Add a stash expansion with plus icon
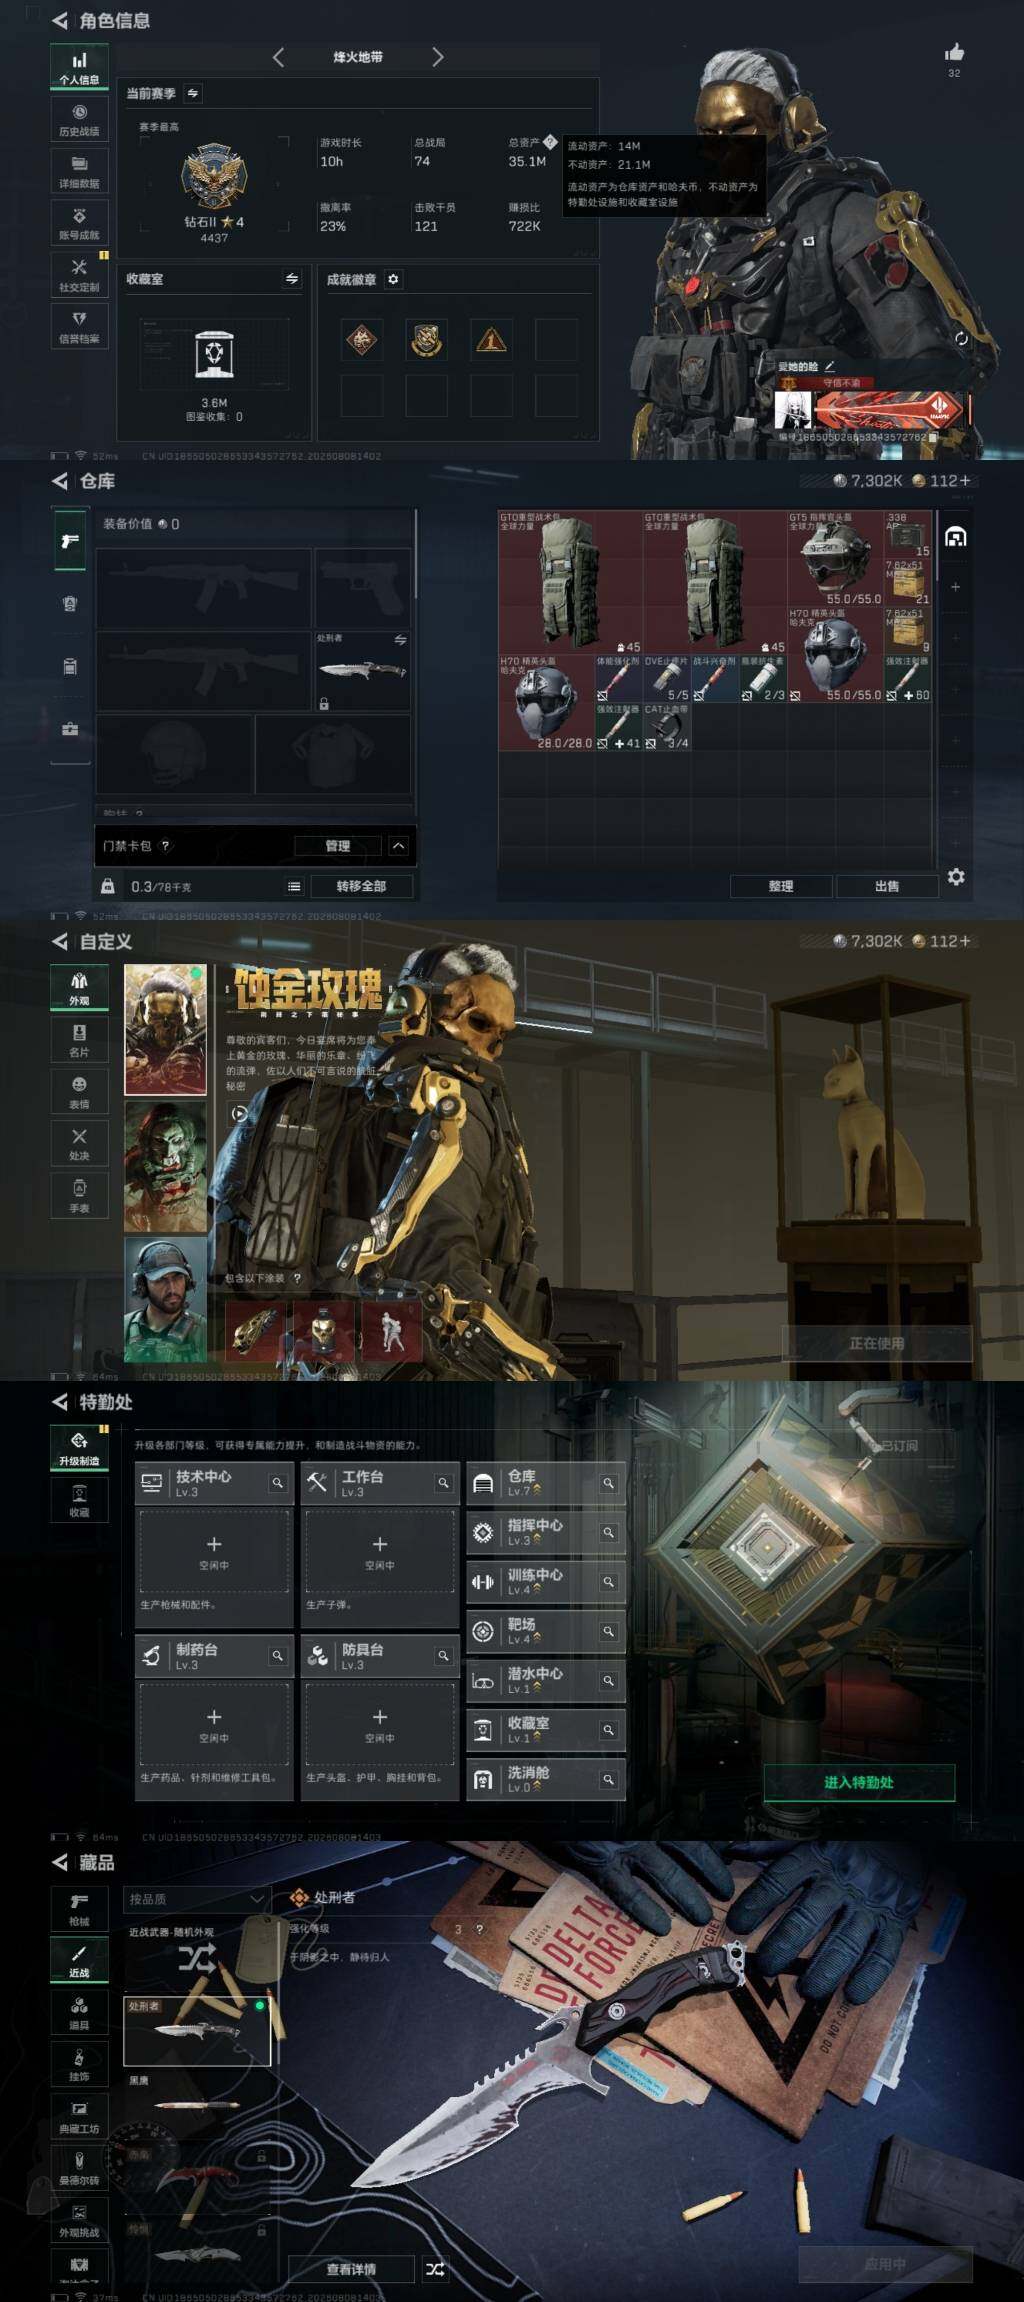 955,587
